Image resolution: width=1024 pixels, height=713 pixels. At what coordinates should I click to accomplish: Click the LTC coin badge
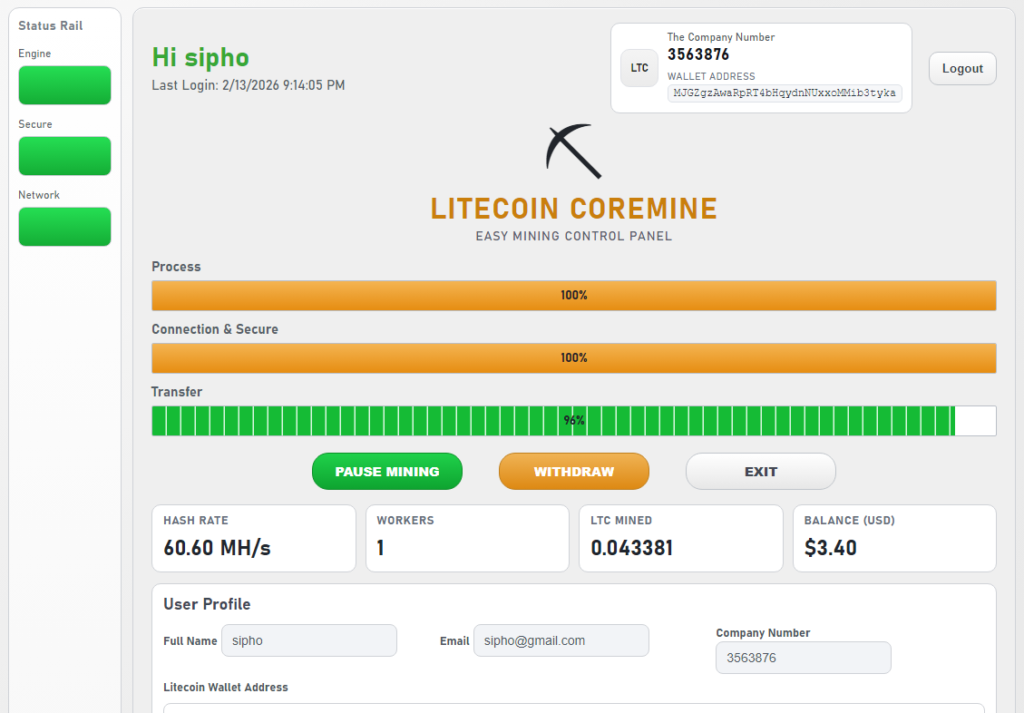coord(639,68)
